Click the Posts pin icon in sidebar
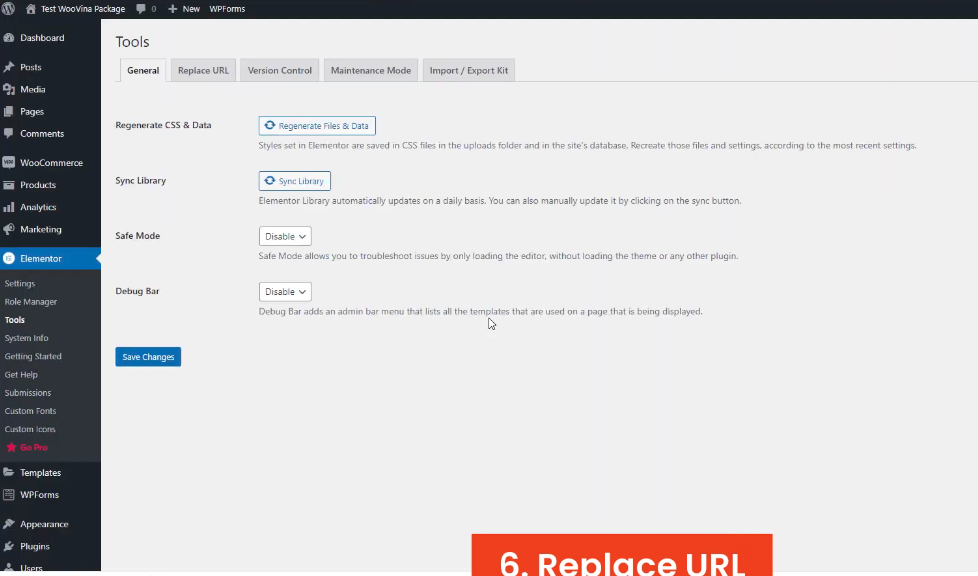Screen dimensions: 978x576 tap(9, 67)
